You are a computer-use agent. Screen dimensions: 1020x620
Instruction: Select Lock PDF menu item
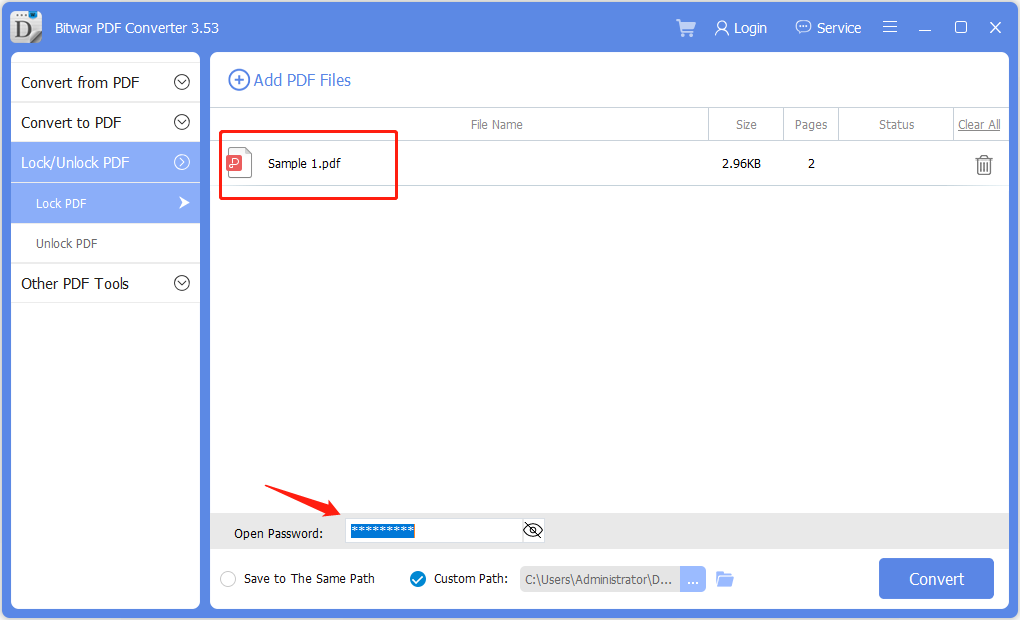tap(105, 203)
